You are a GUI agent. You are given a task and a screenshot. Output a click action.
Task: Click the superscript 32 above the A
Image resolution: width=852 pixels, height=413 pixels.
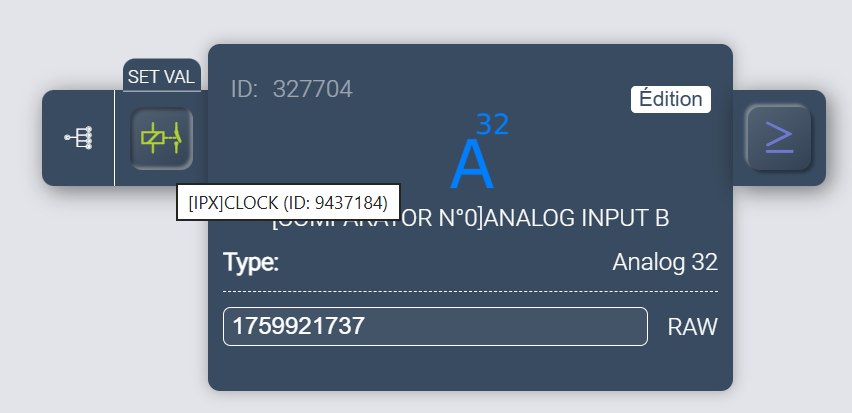click(x=492, y=124)
